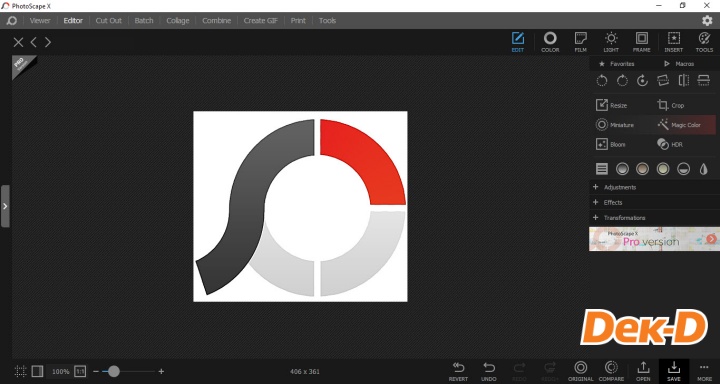The width and height of the screenshot is (720, 384).
Task: Apply the HDR effect
Action: pos(669,145)
